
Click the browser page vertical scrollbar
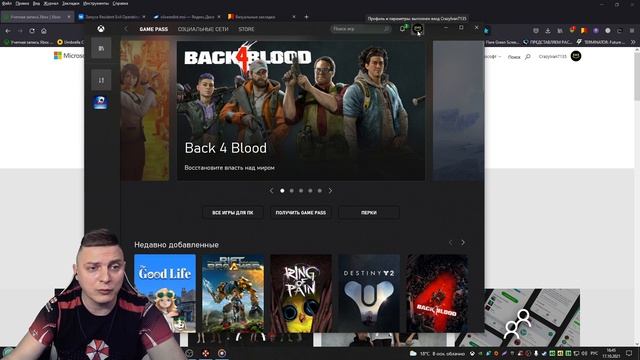637,76
